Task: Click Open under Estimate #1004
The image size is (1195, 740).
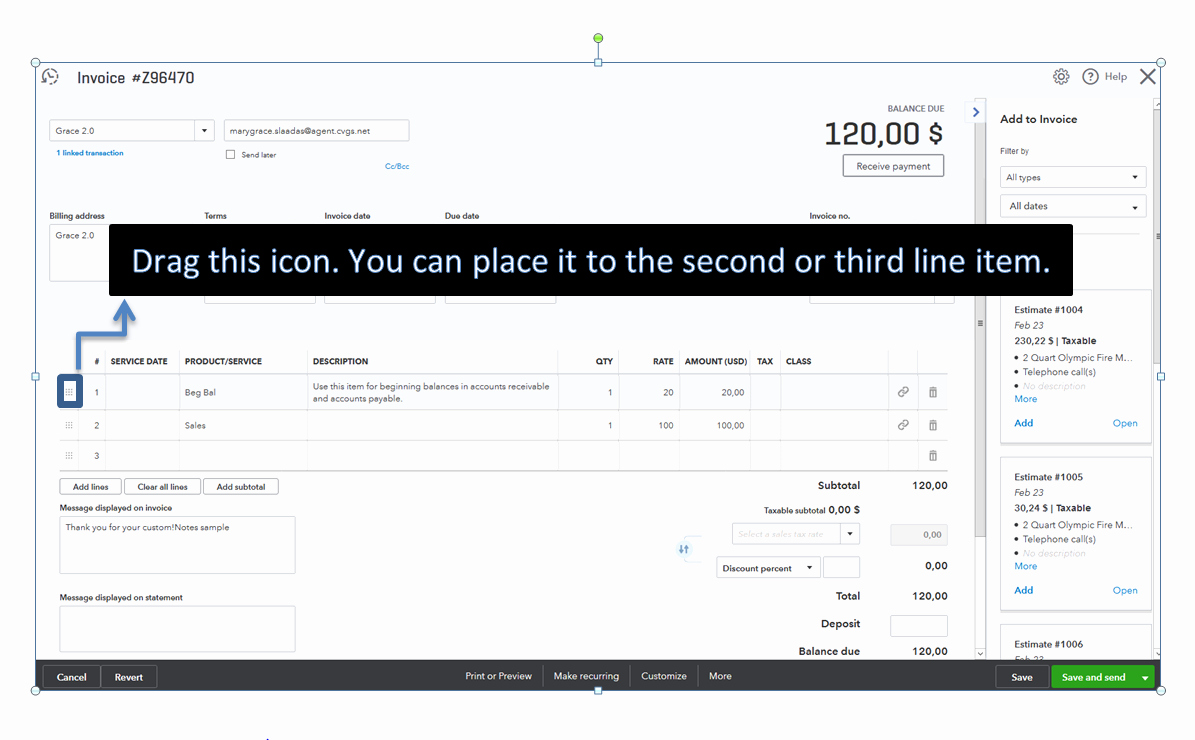Action: click(x=1125, y=423)
